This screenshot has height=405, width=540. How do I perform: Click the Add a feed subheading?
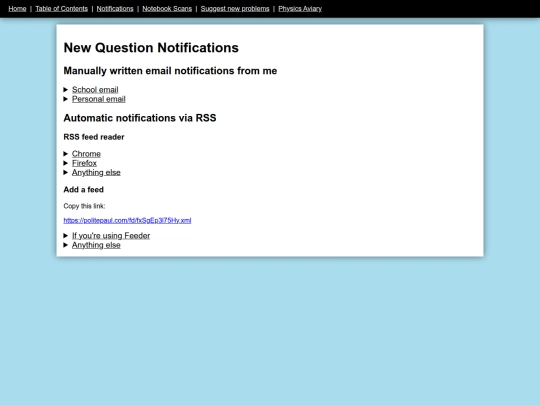click(x=83, y=190)
